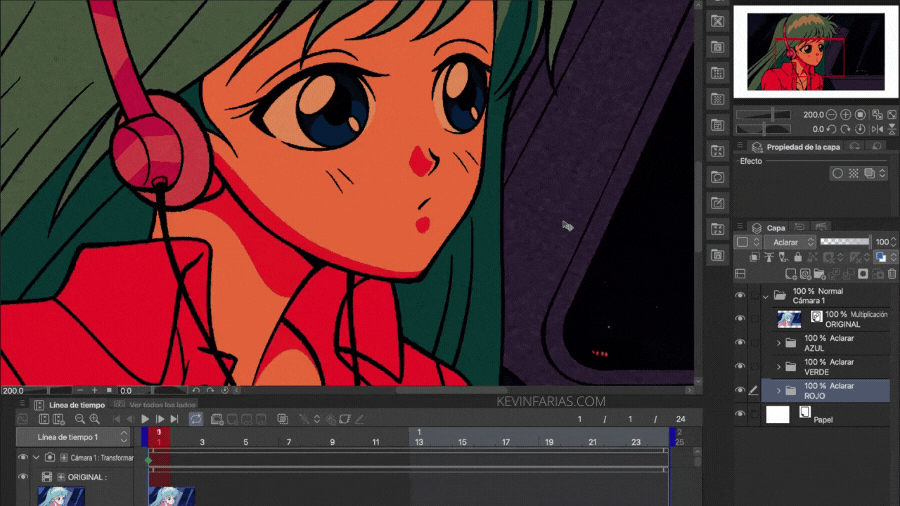Create a new raster layer
Viewport: 900px width, 506px height.
[x=790, y=274]
